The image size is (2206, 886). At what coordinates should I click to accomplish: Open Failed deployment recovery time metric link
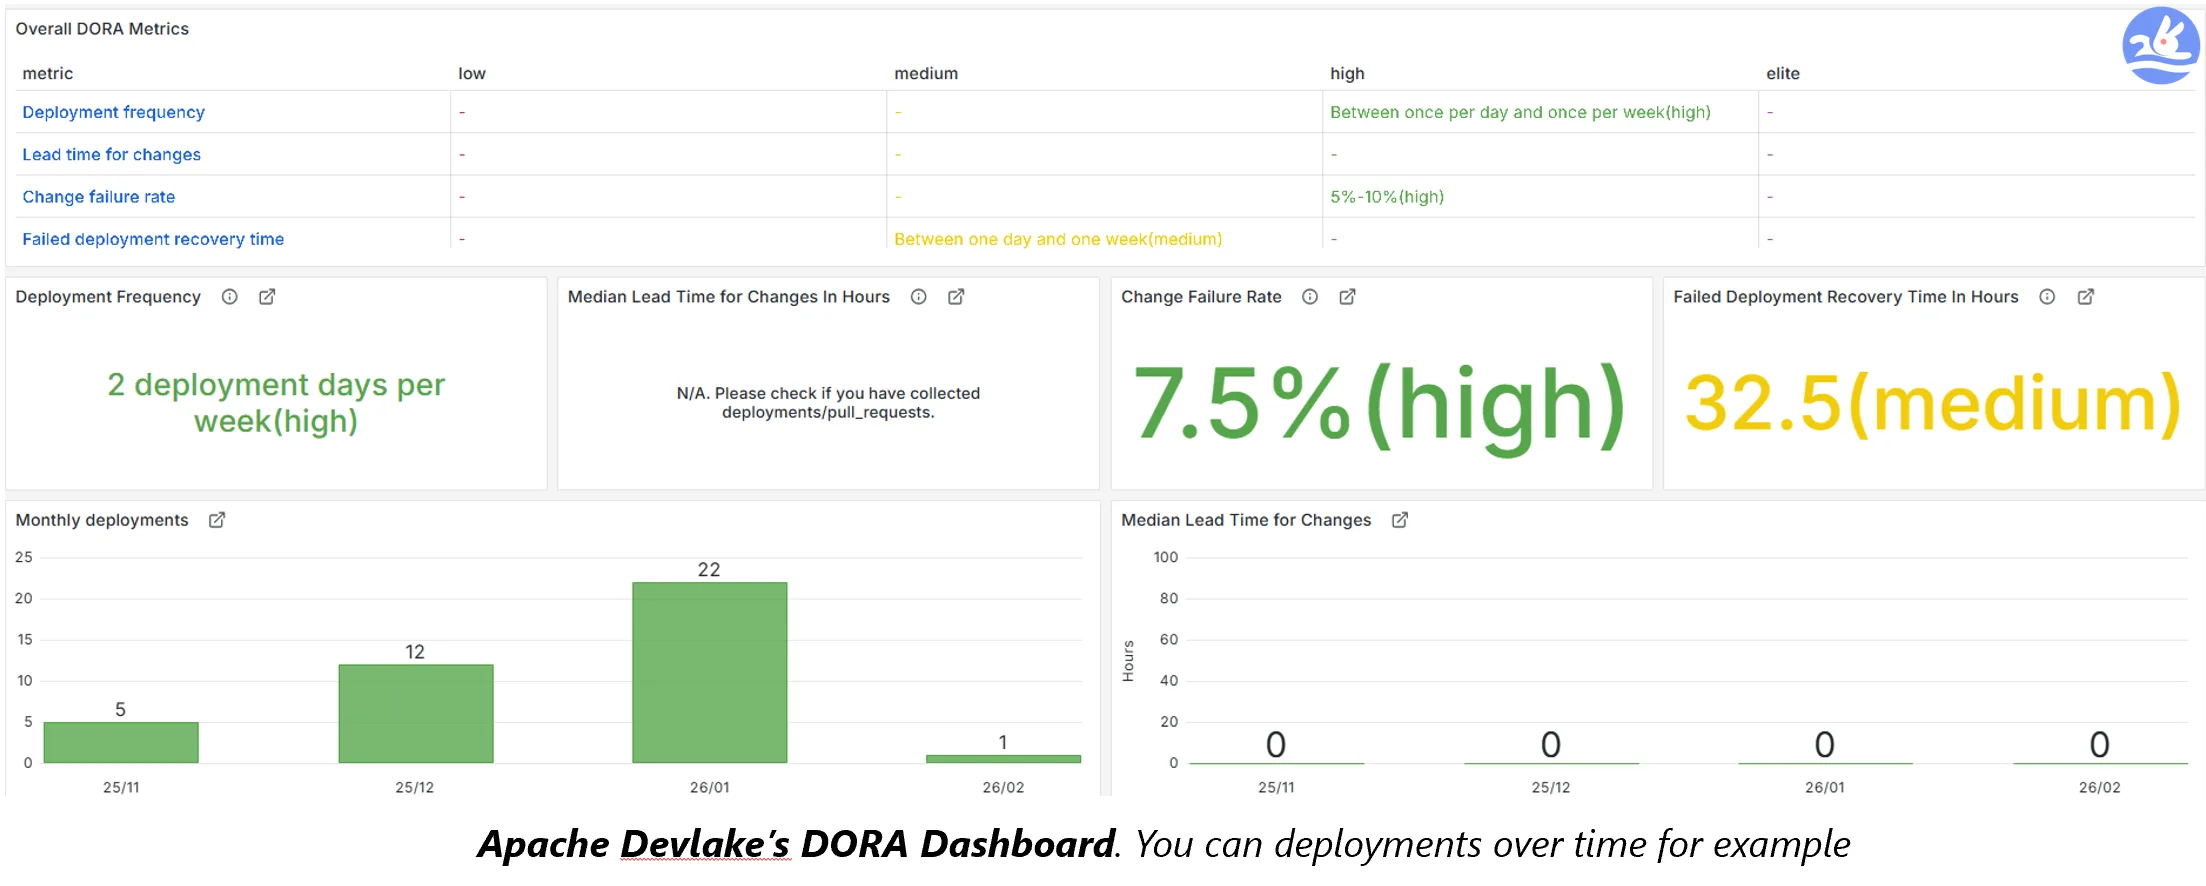tap(153, 239)
